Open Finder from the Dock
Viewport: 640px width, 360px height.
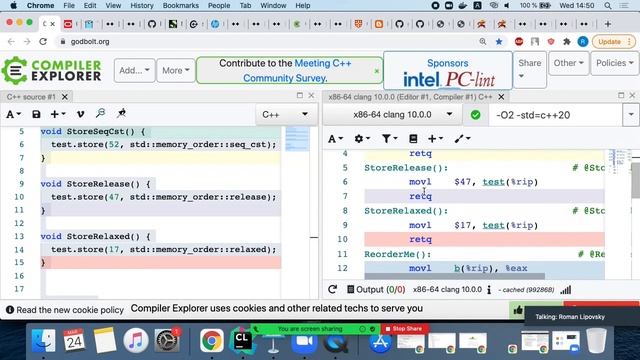[x=43, y=341]
